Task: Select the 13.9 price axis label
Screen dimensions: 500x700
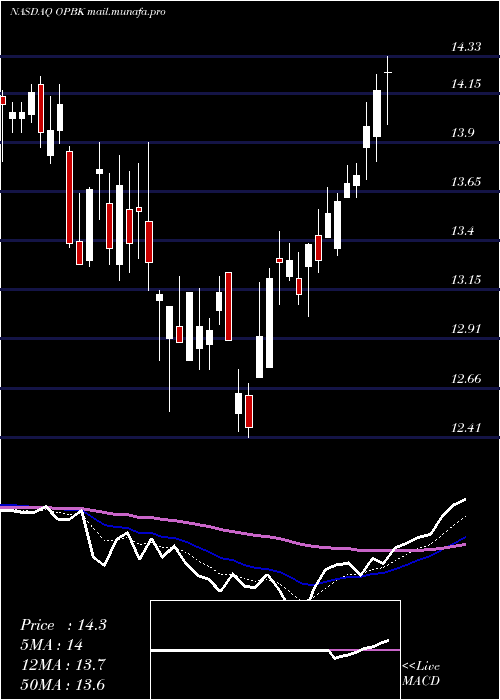Action: tap(462, 133)
